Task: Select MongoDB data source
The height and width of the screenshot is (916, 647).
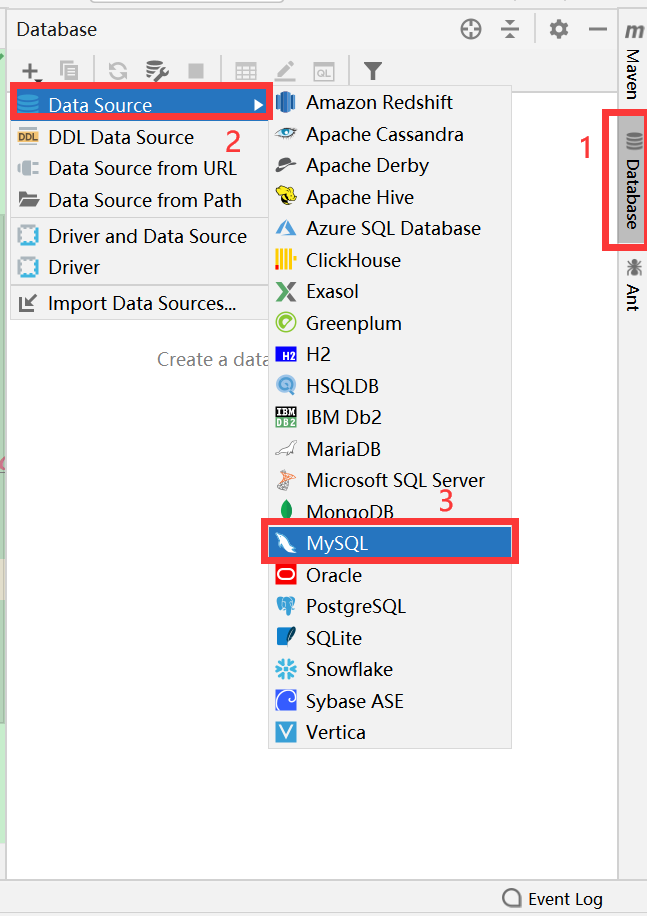Action: click(x=389, y=511)
